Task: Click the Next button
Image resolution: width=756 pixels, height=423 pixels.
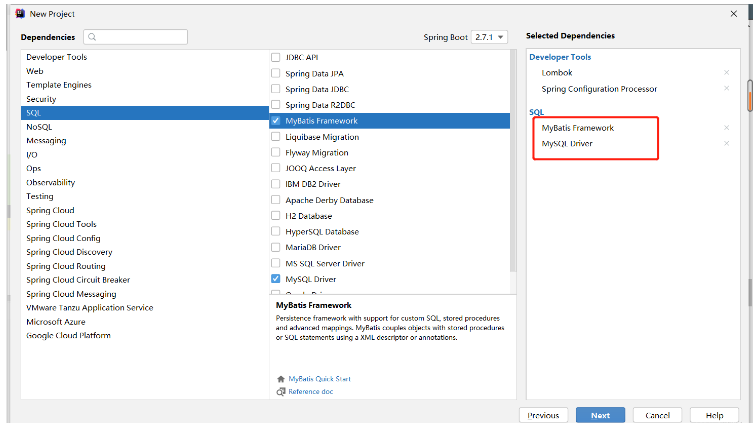Action: 600,414
